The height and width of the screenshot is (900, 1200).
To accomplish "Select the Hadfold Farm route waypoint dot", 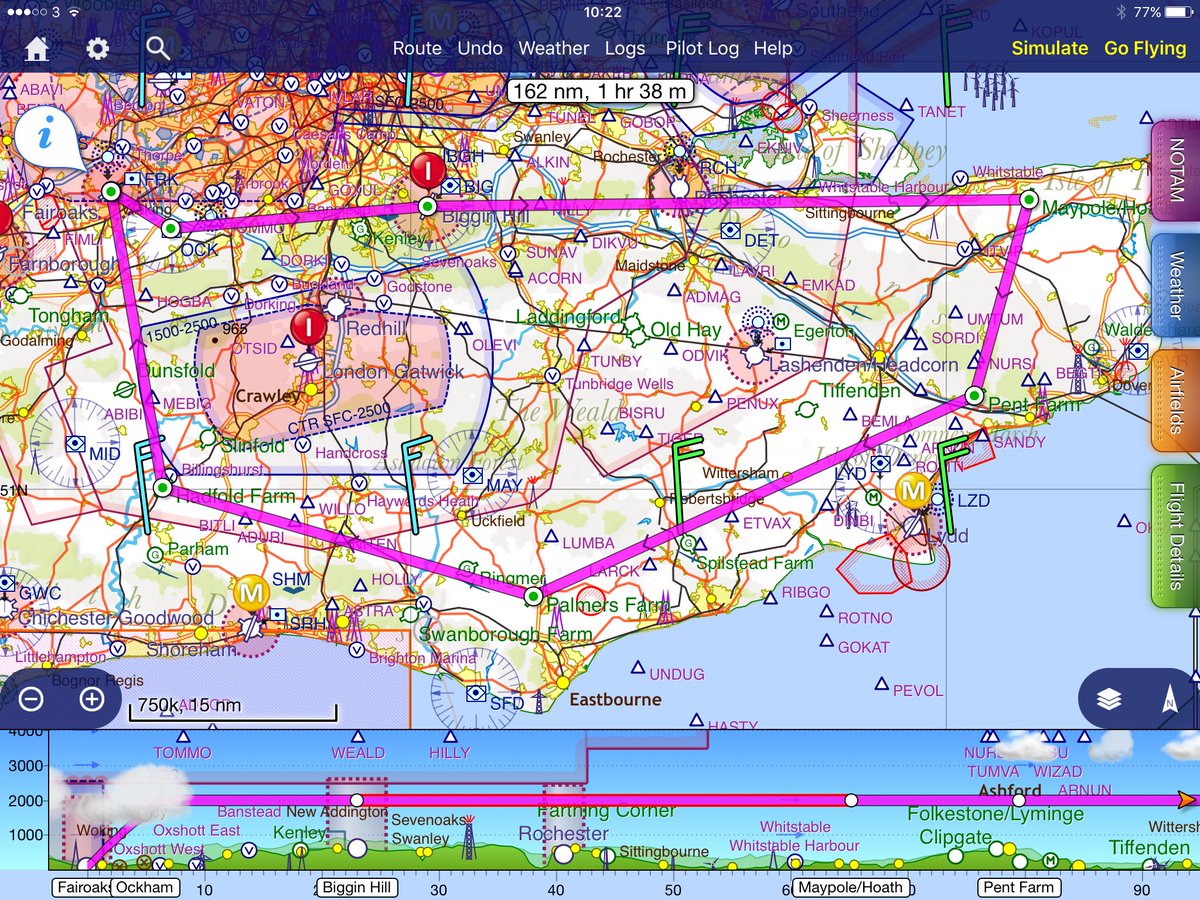I will pyautogui.click(x=162, y=488).
